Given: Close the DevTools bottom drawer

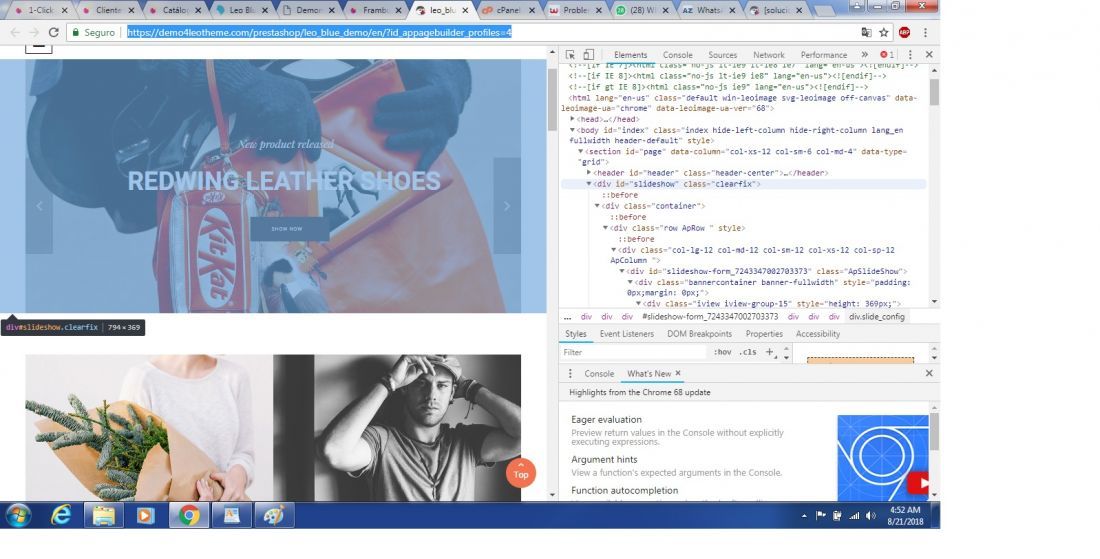Looking at the screenshot, I should [x=929, y=373].
